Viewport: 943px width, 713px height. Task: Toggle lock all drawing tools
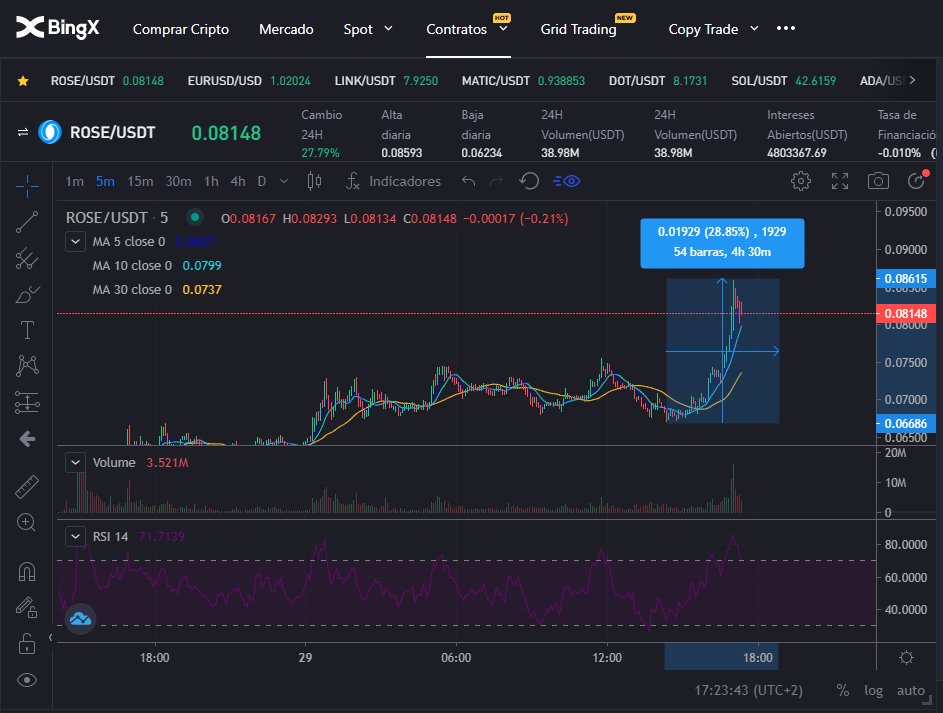click(x=27, y=643)
